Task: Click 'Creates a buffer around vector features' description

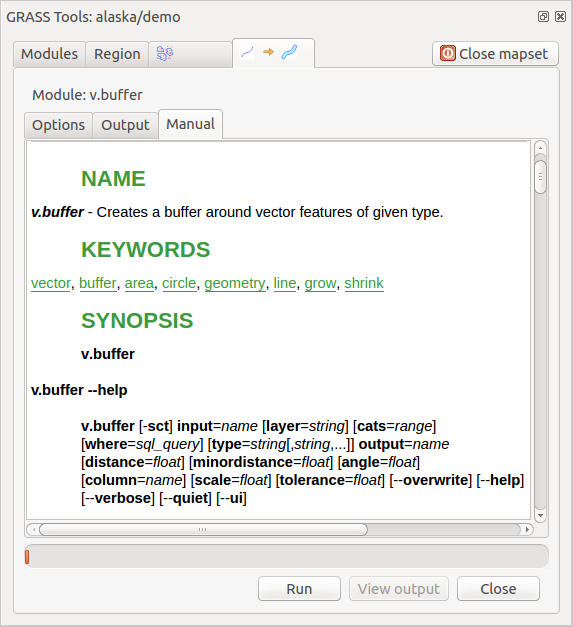Action: pyautogui.click(x=270, y=212)
